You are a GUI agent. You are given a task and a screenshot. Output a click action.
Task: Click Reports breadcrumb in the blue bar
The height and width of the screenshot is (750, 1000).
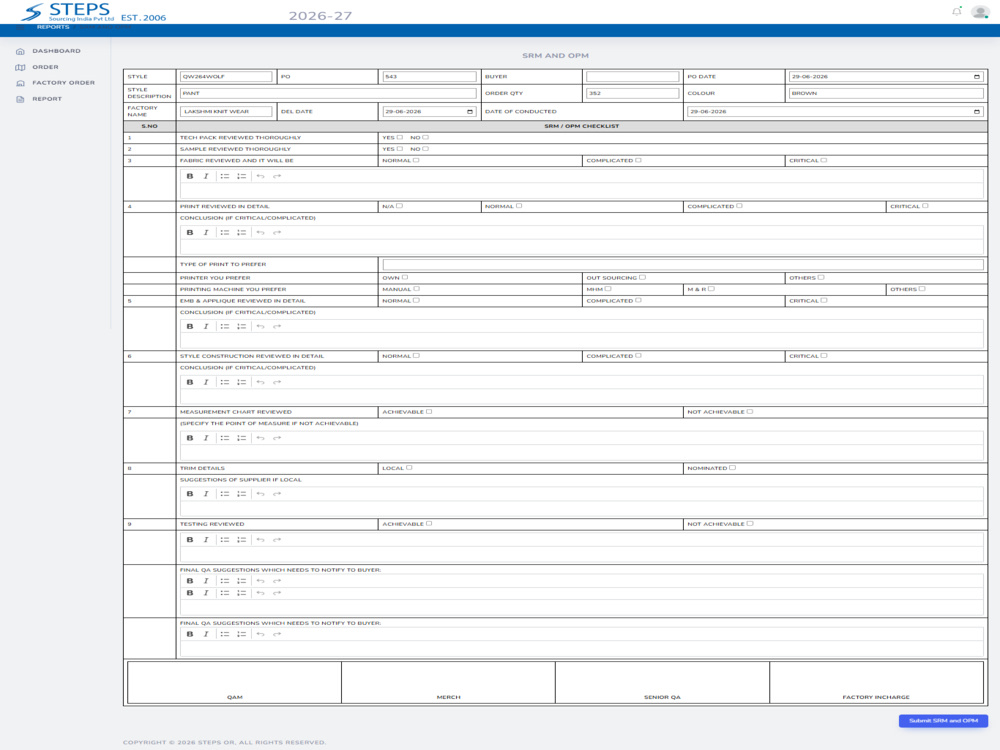pyautogui.click(x=53, y=27)
